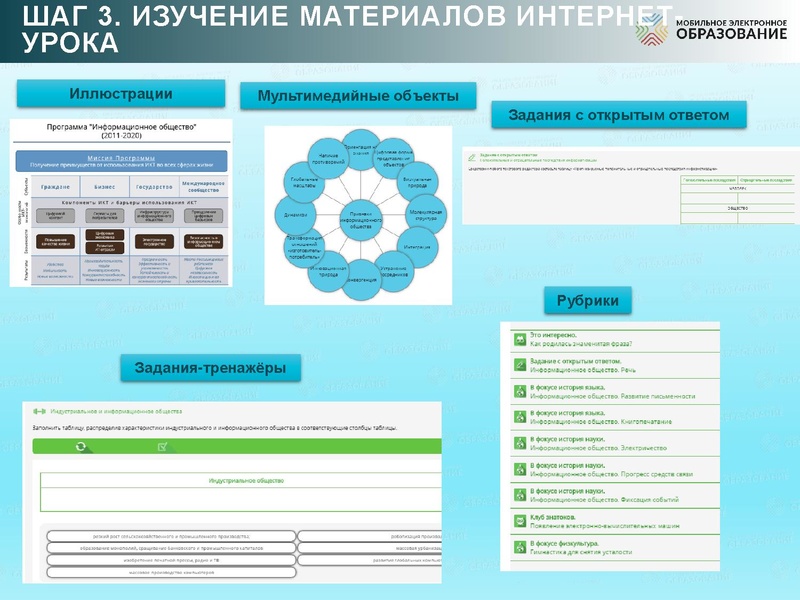Click the icon beside 'Это интересно'
800x600 pixels.
520,339
